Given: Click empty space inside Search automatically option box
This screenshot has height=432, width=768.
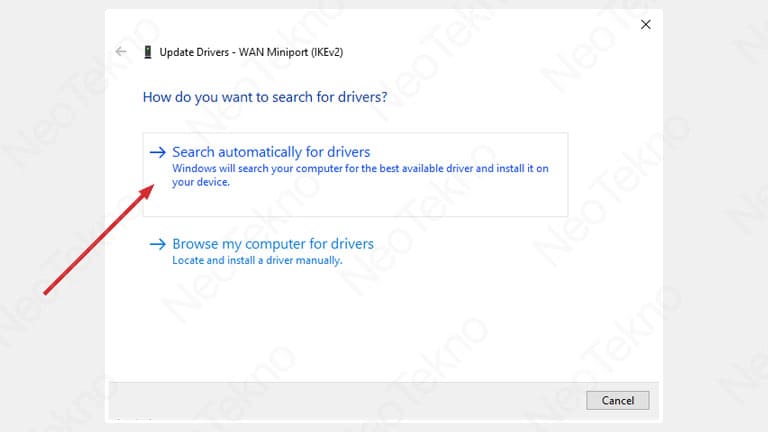Looking at the screenshot, I should point(450,200).
